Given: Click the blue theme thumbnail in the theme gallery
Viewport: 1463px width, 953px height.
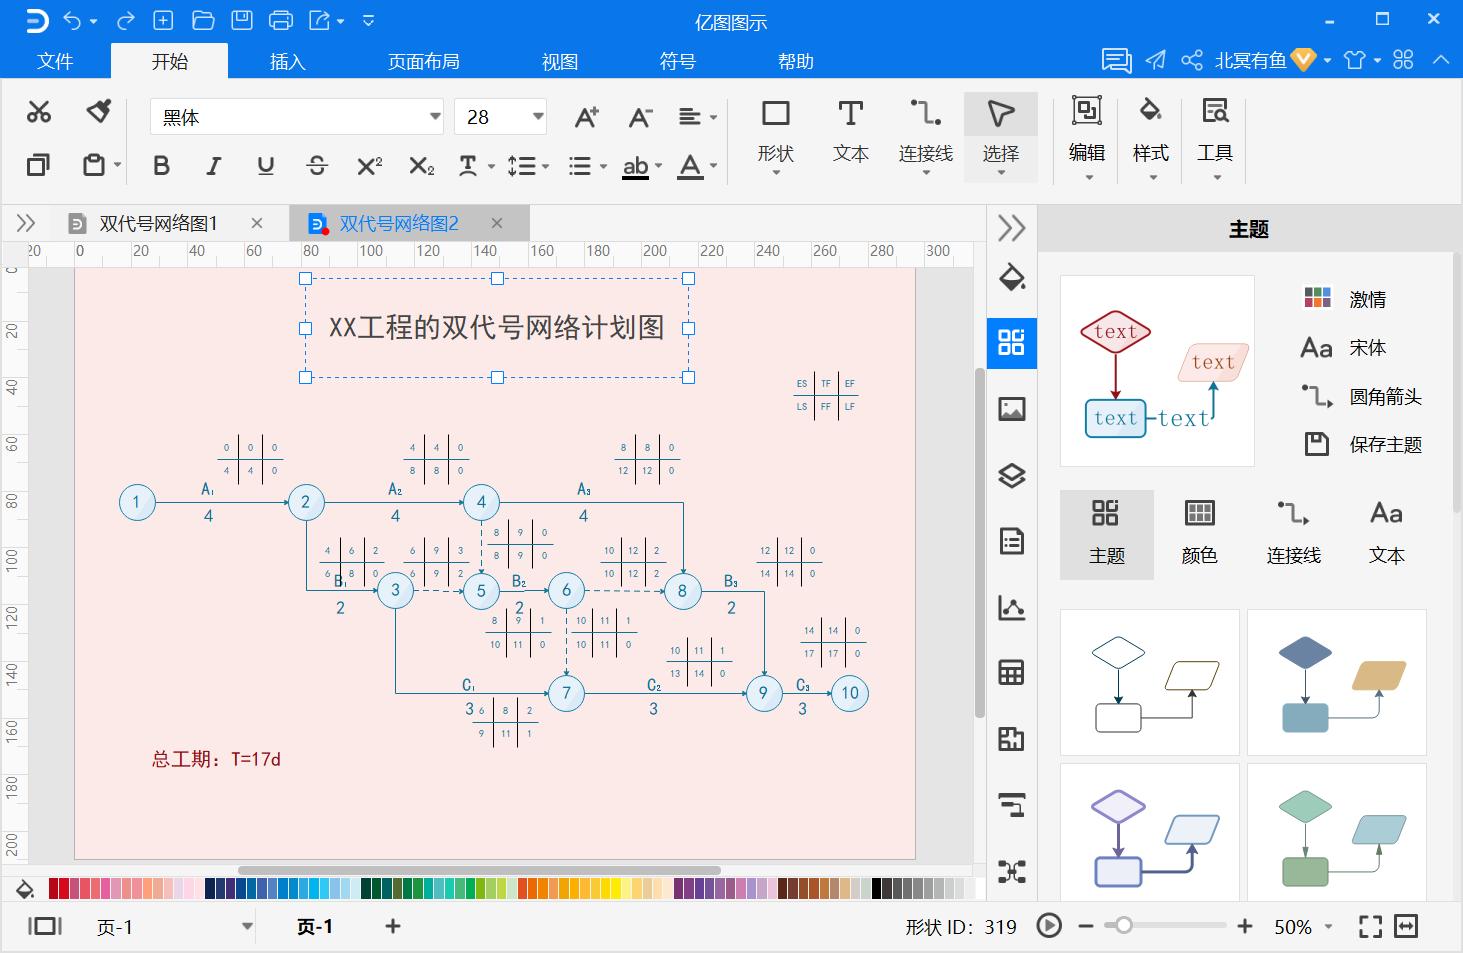Looking at the screenshot, I should click(1337, 682).
